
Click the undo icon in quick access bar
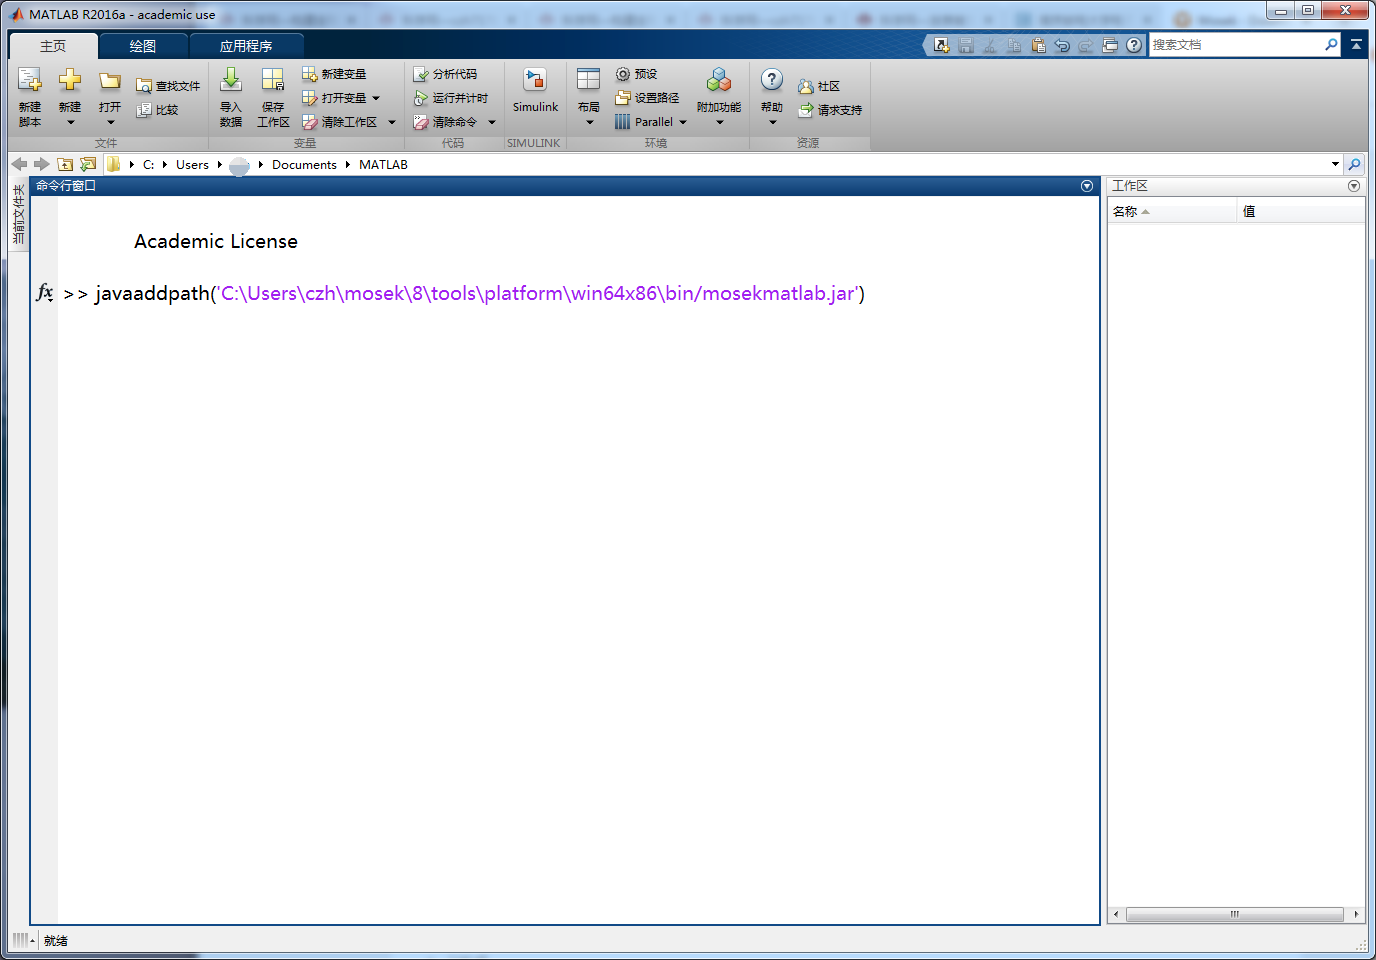pos(1062,45)
